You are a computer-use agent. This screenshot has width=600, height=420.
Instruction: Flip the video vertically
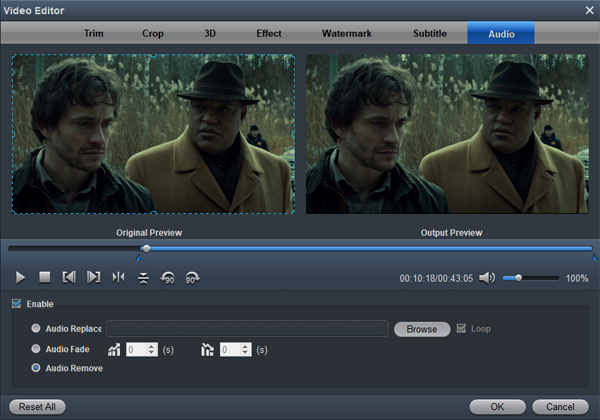143,278
